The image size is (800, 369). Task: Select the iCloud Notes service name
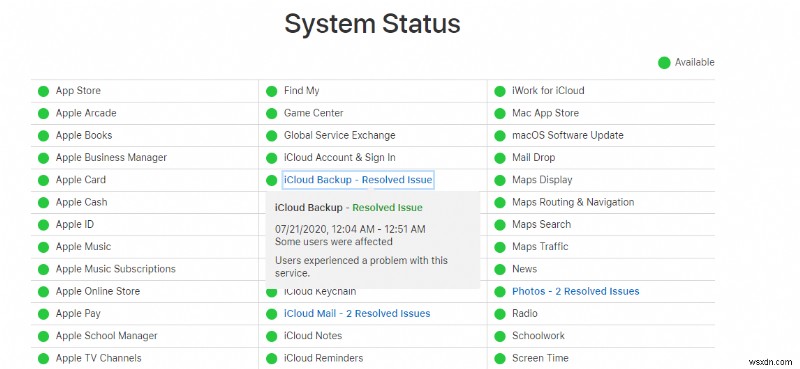pyautogui.click(x=313, y=336)
